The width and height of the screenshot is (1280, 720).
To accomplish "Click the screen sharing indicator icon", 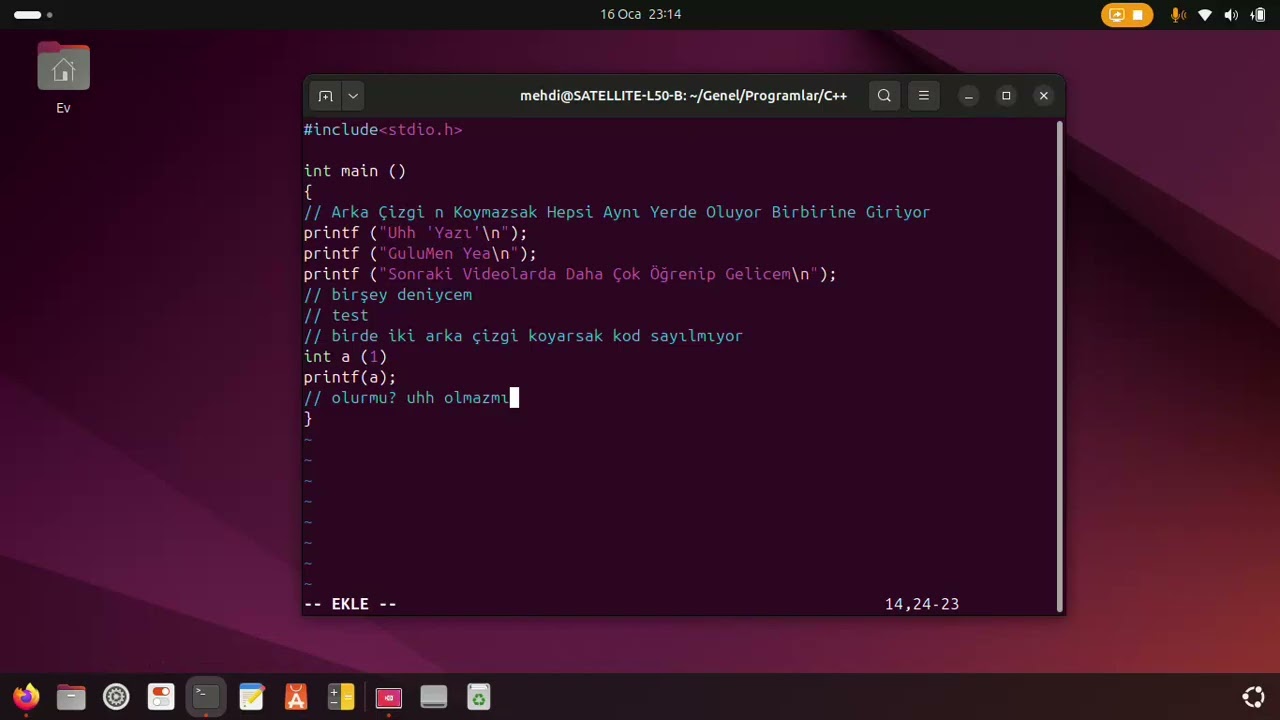I will click(1117, 15).
